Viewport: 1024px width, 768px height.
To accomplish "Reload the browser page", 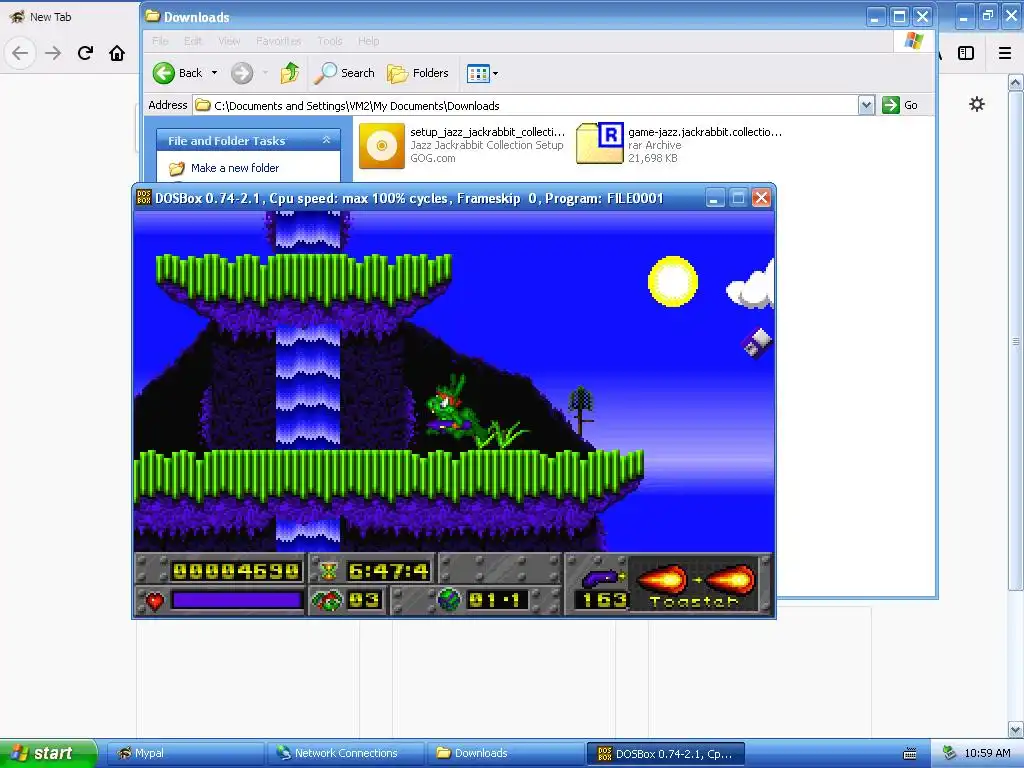I will (85, 53).
